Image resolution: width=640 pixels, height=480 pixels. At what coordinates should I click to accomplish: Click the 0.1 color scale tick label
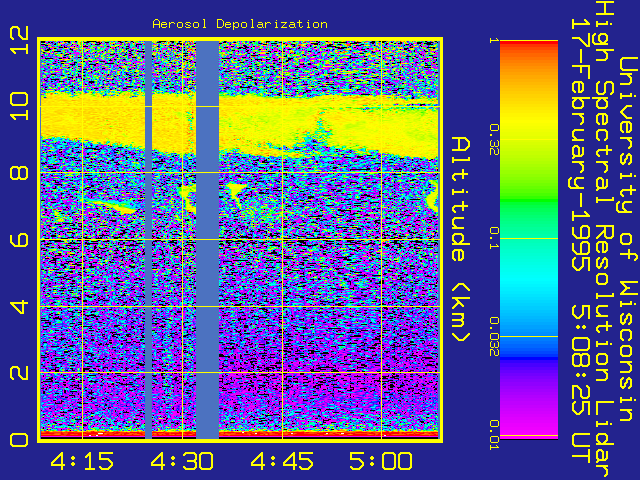coord(494,238)
